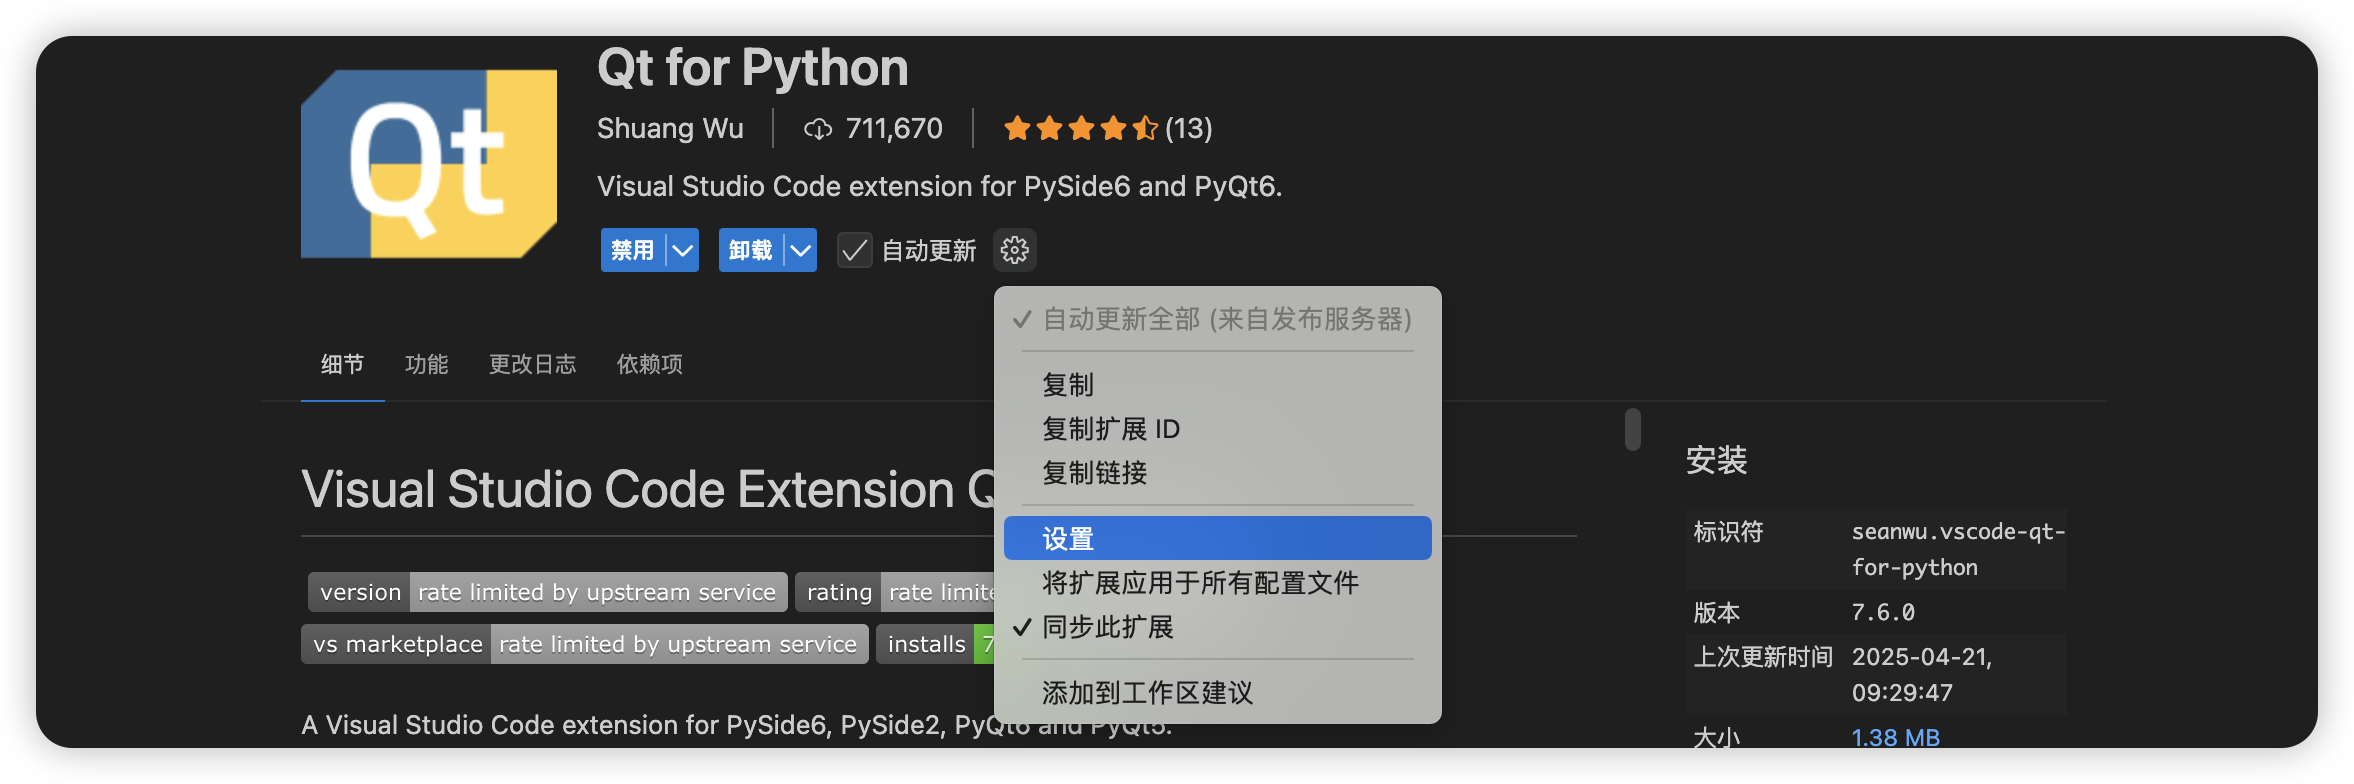The height and width of the screenshot is (784, 2354).
Task: Select 复制链接 menu entry
Action: [x=1217, y=473]
